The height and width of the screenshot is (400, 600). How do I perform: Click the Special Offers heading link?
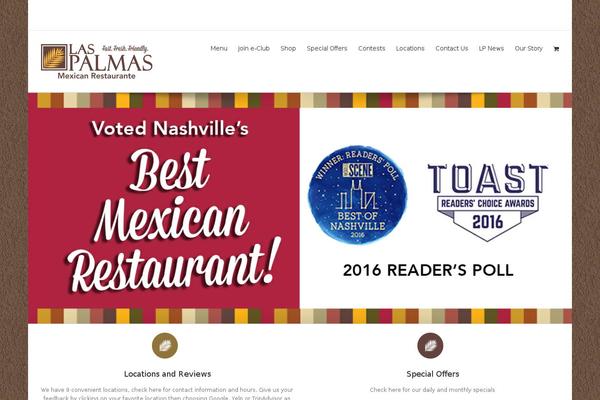click(x=433, y=374)
